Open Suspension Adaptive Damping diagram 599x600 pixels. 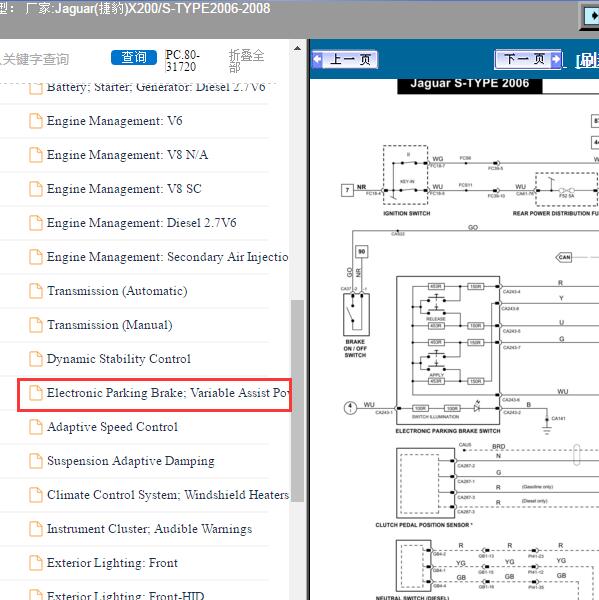[131, 461]
